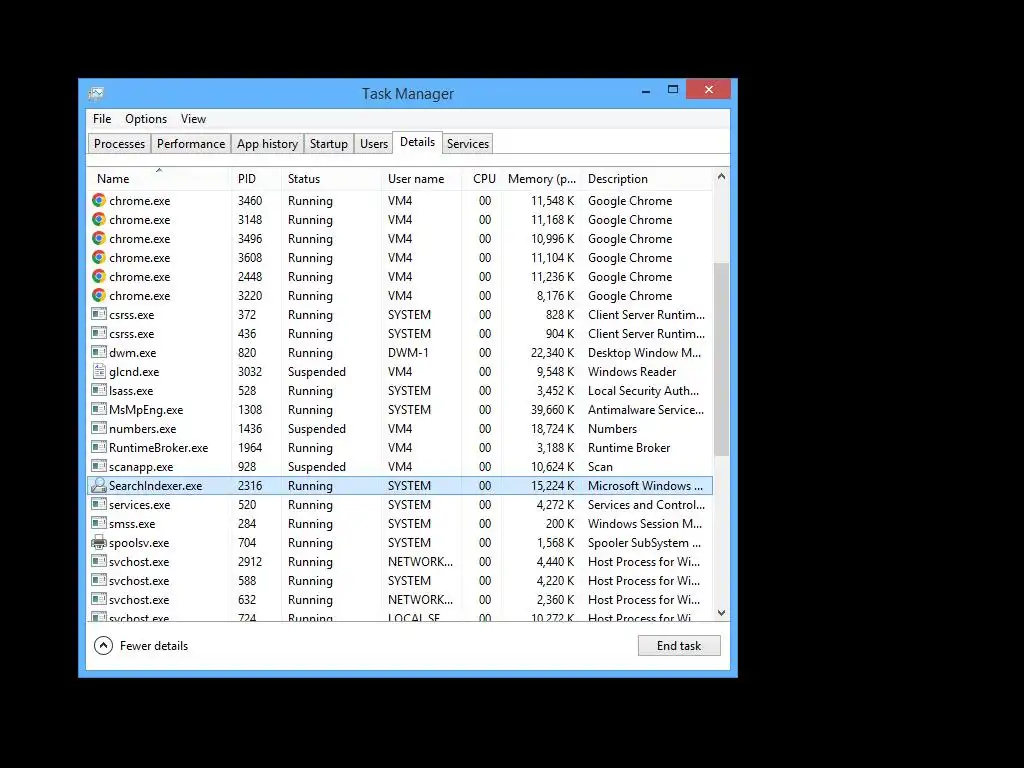Click the RuntimeBroker.exe process icon

coord(99,447)
